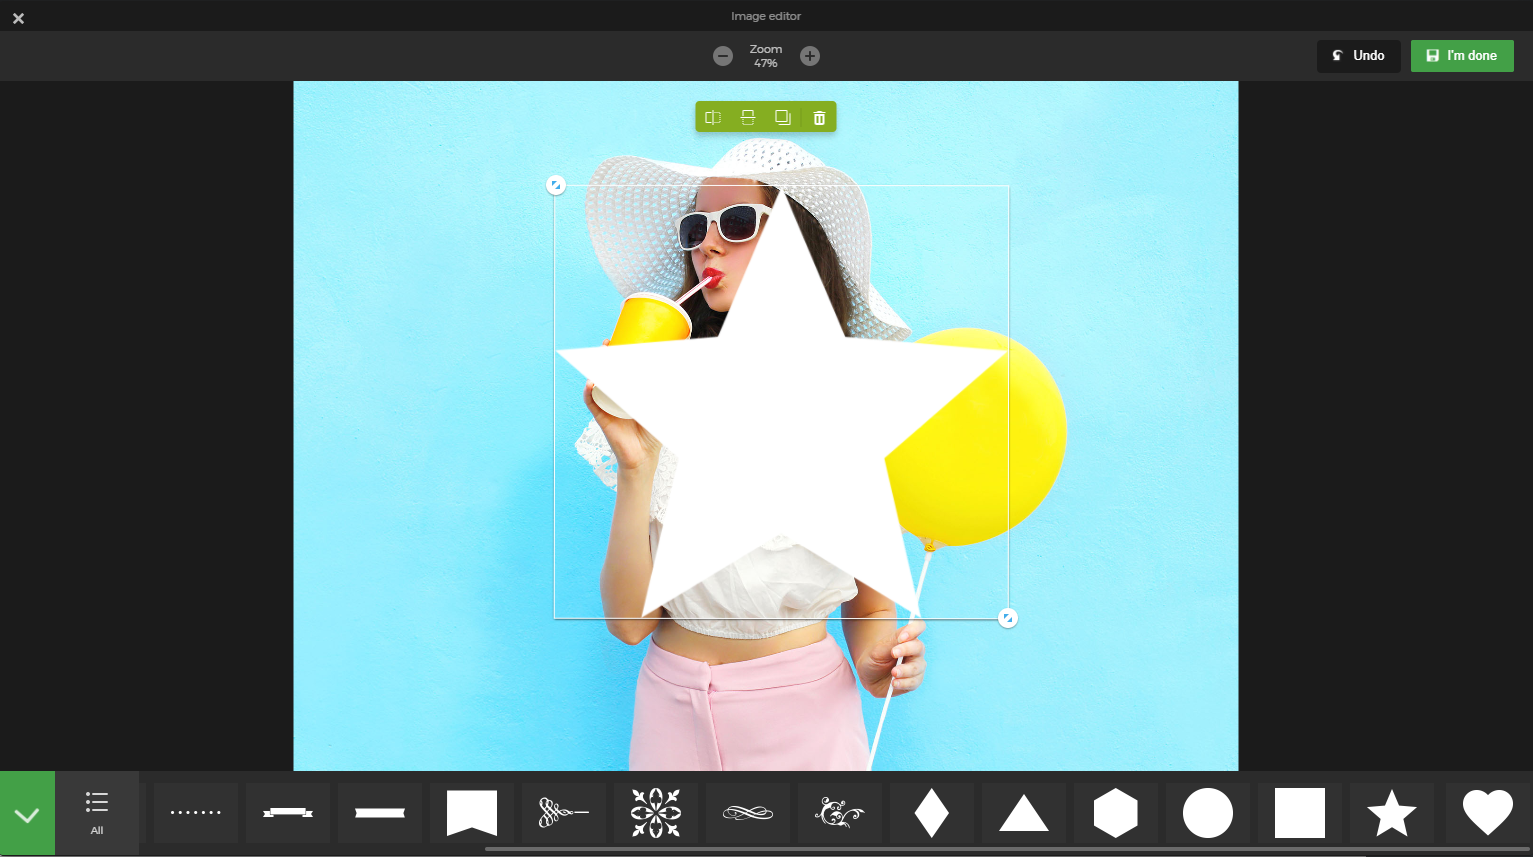Insert the diamond shape
This screenshot has height=857, width=1533.
[932, 813]
